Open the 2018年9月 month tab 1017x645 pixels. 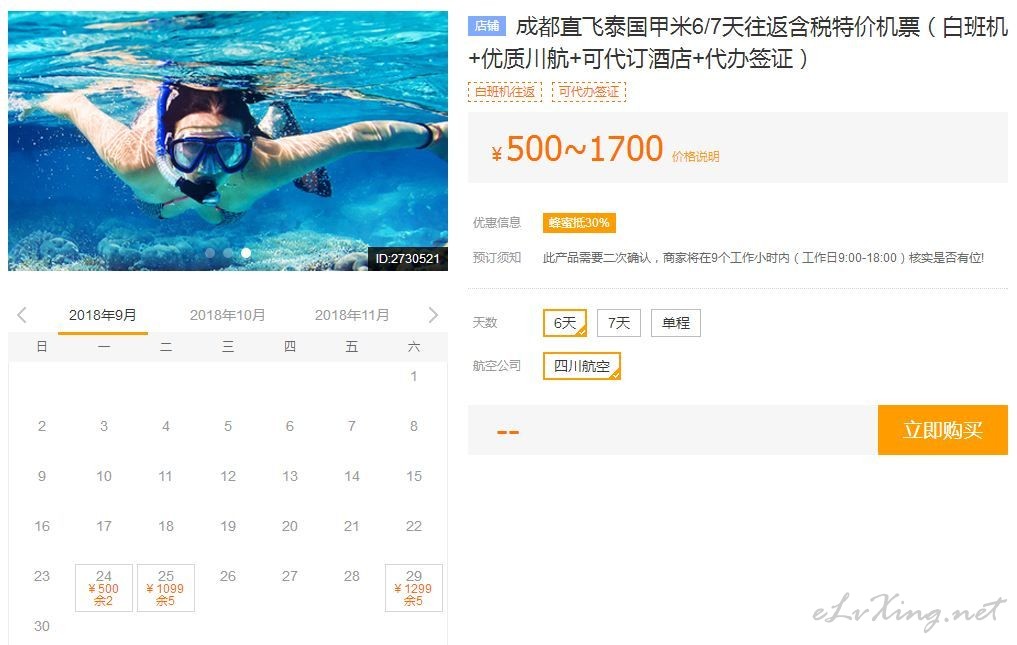pyautogui.click(x=102, y=316)
